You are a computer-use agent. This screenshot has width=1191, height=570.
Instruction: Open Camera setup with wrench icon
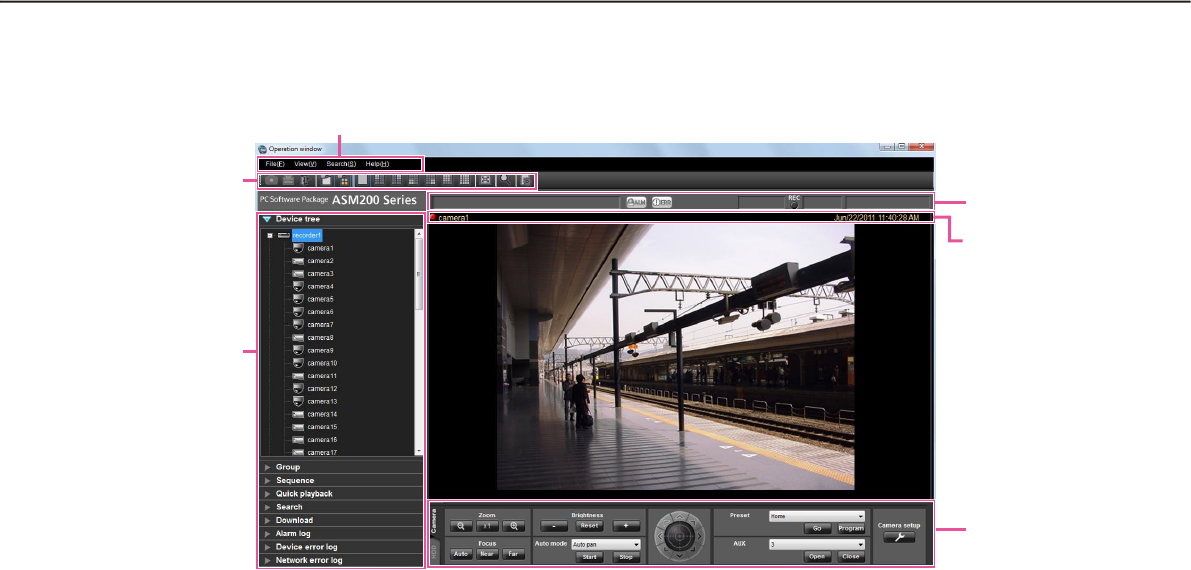[x=897, y=537]
